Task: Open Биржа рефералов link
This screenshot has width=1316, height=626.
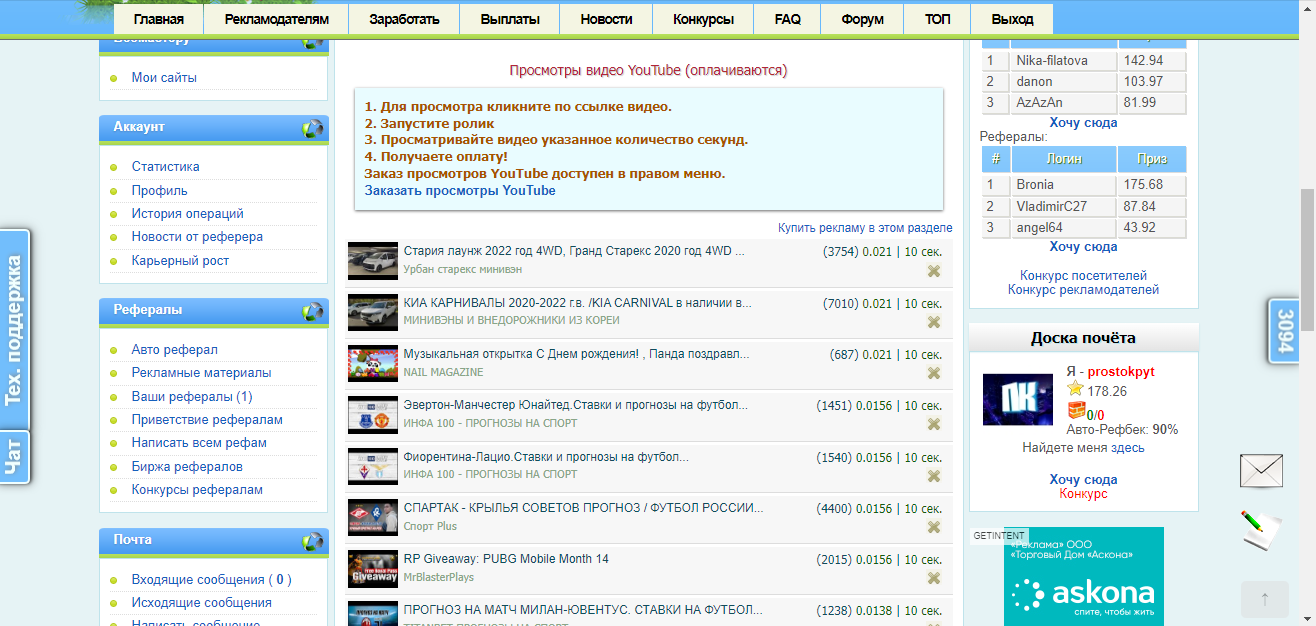Action: pyautogui.click(x=188, y=466)
